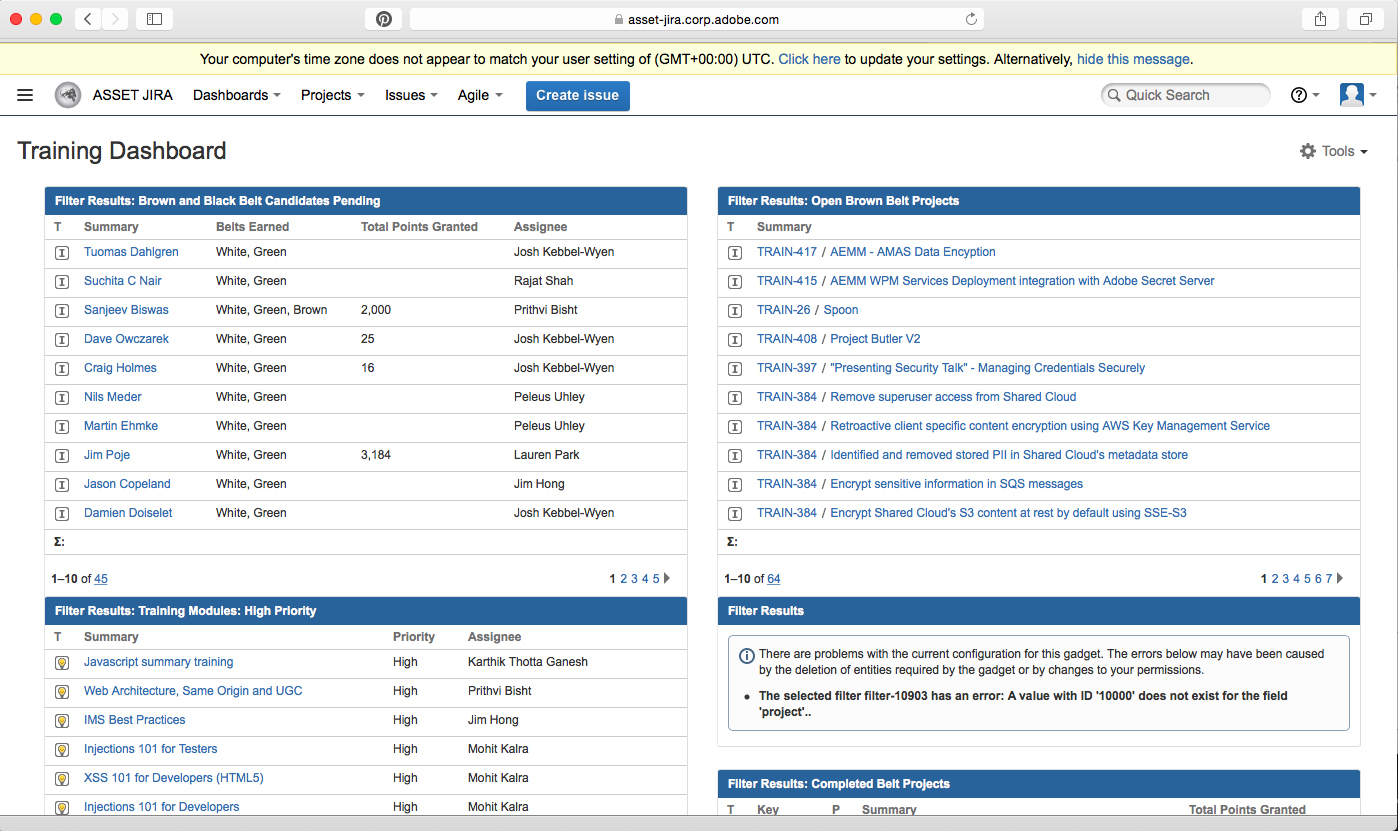Go to page 3 in Candidates Pending gadget
Screen dimensions: 1398x831
[634, 579]
